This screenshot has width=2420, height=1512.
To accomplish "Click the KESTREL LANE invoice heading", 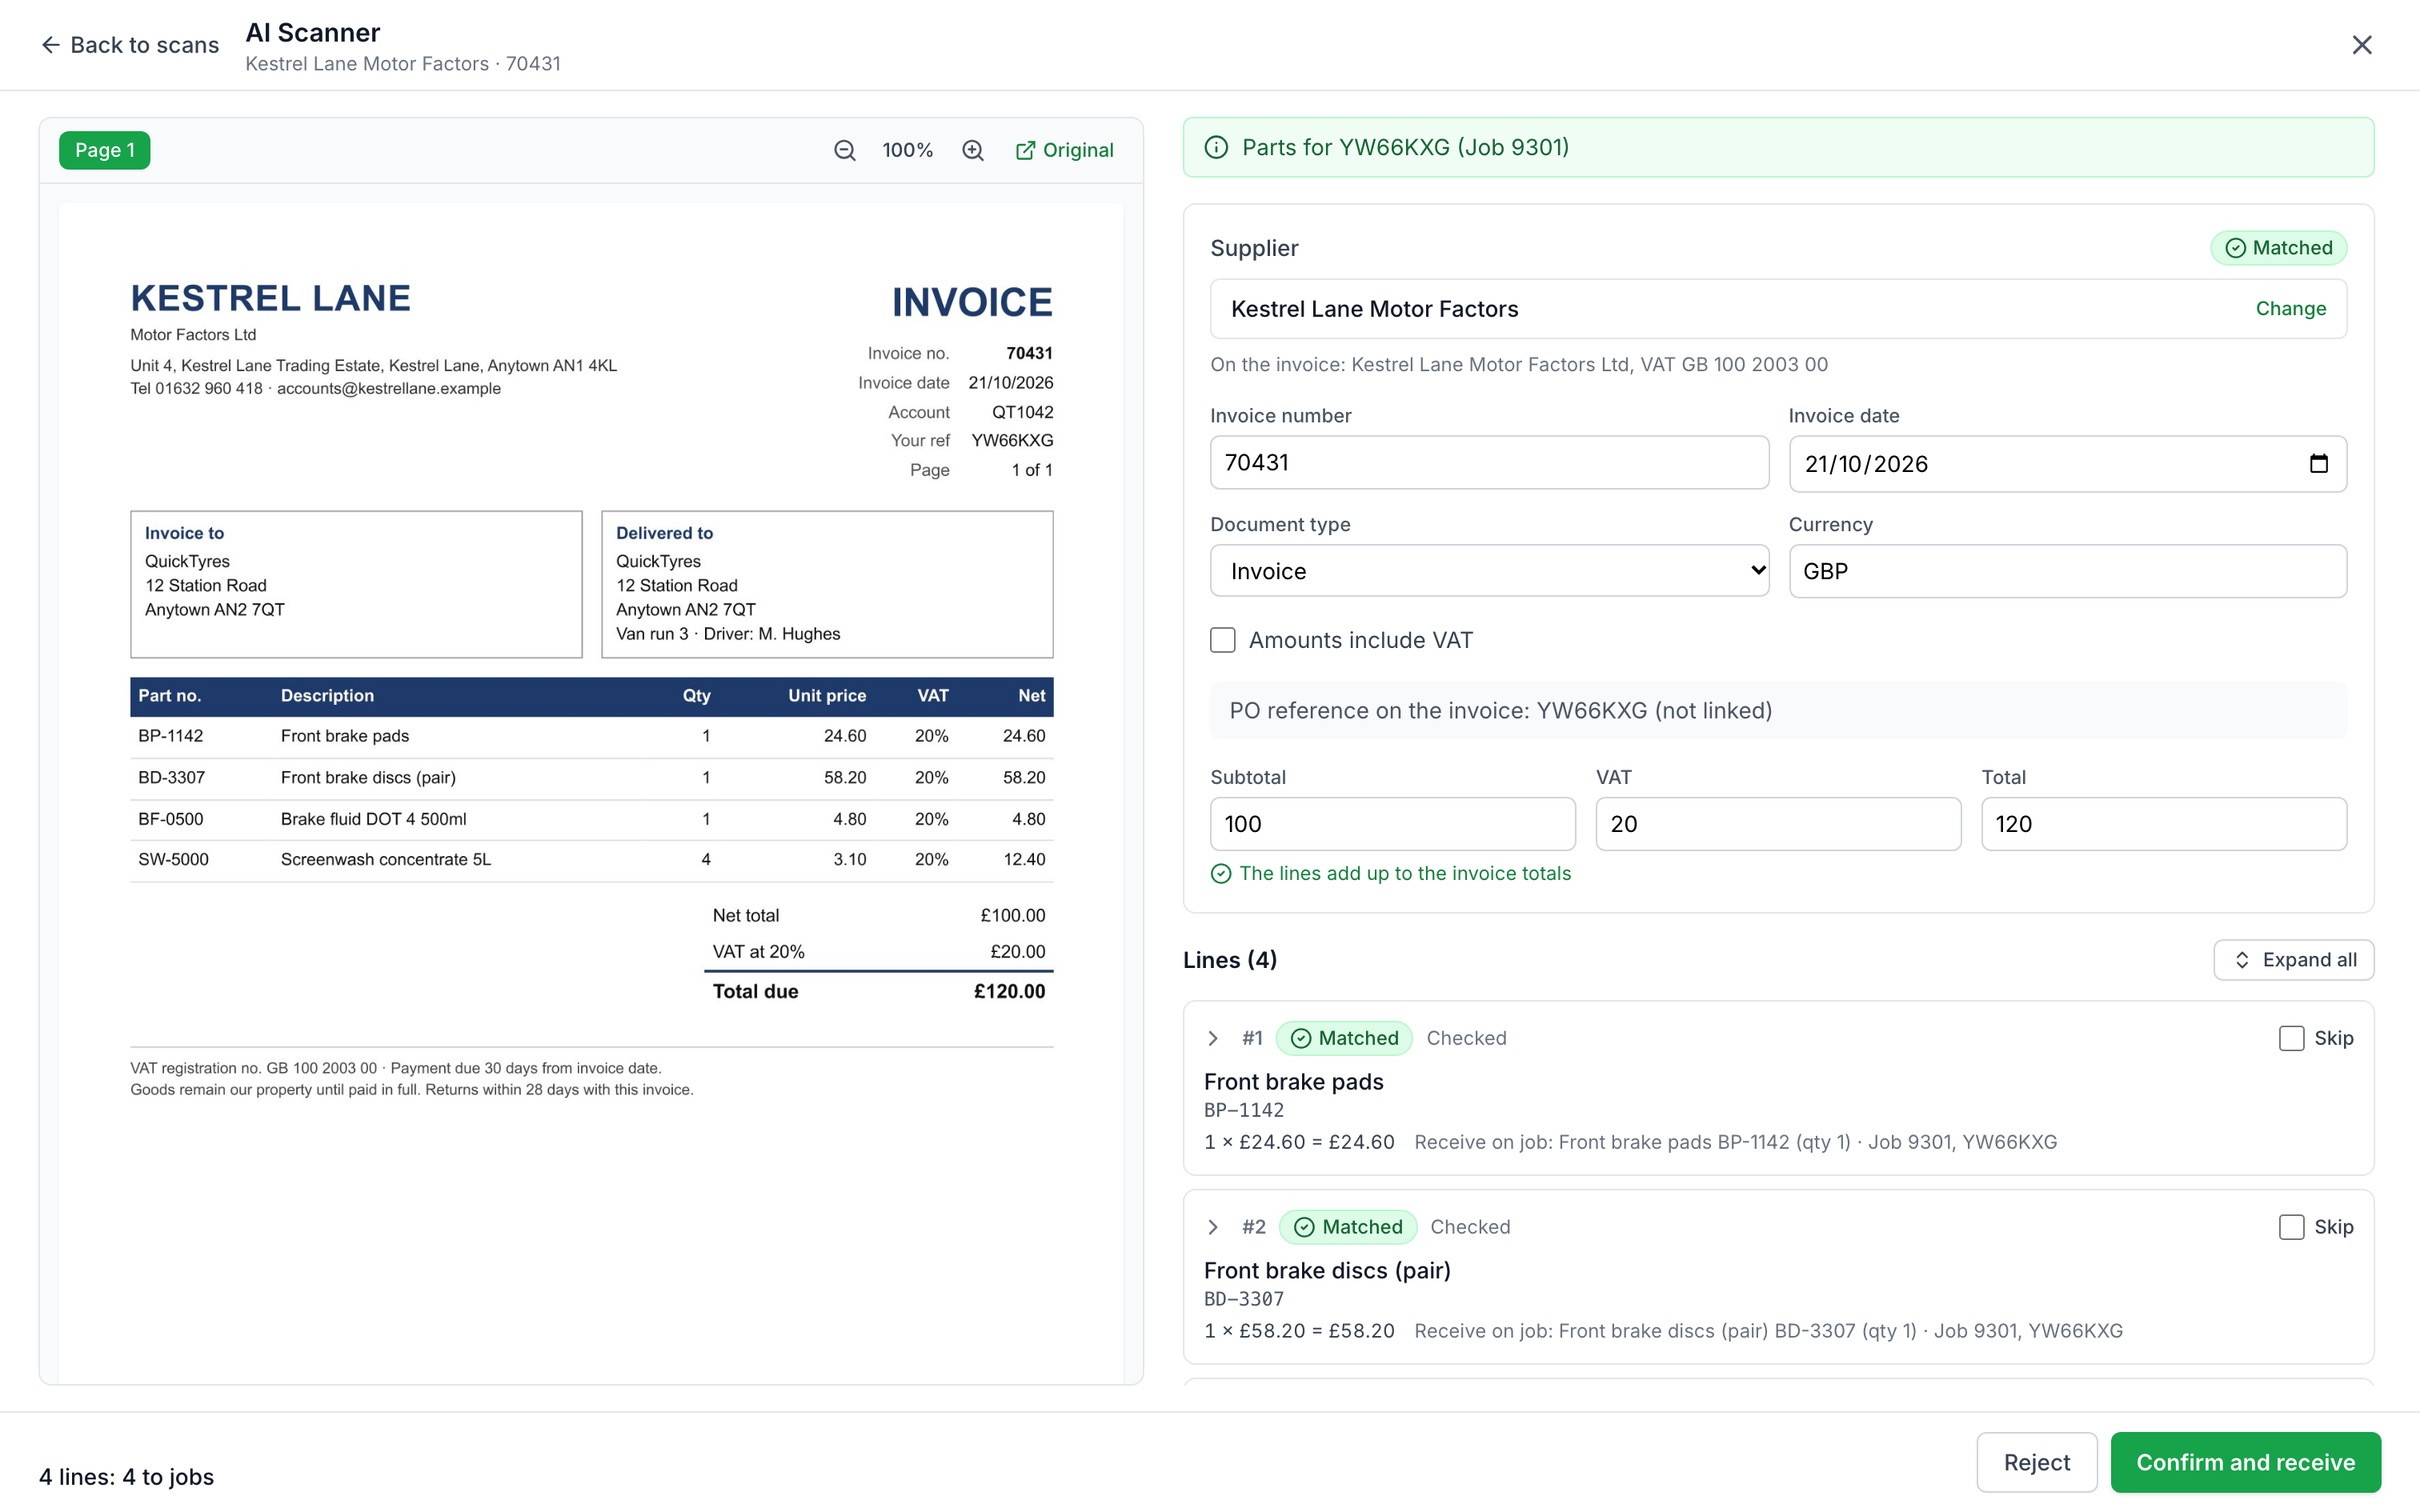I will pos(270,298).
